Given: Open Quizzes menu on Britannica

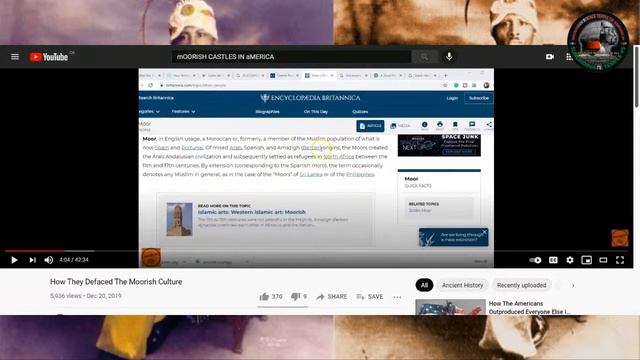Looking at the screenshot, I should tap(360, 111).
